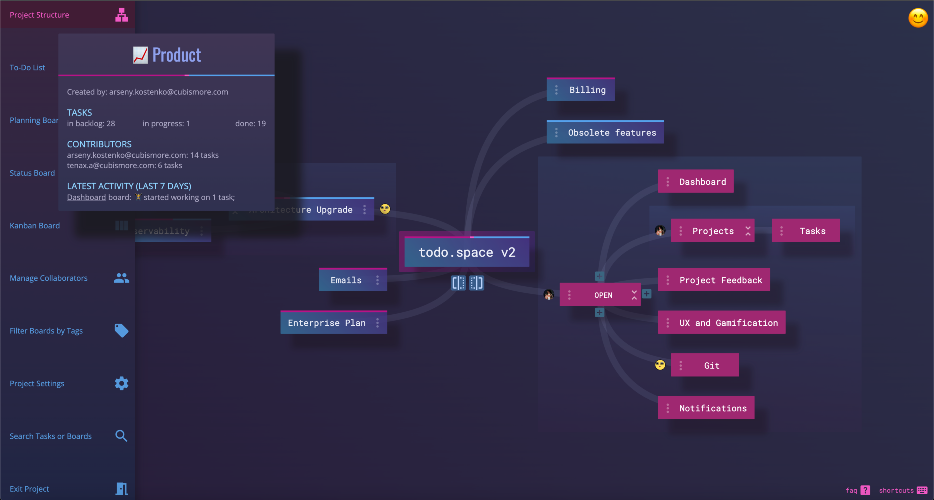Select the Obsolete features board node
The image size is (934, 500).
[x=605, y=132]
